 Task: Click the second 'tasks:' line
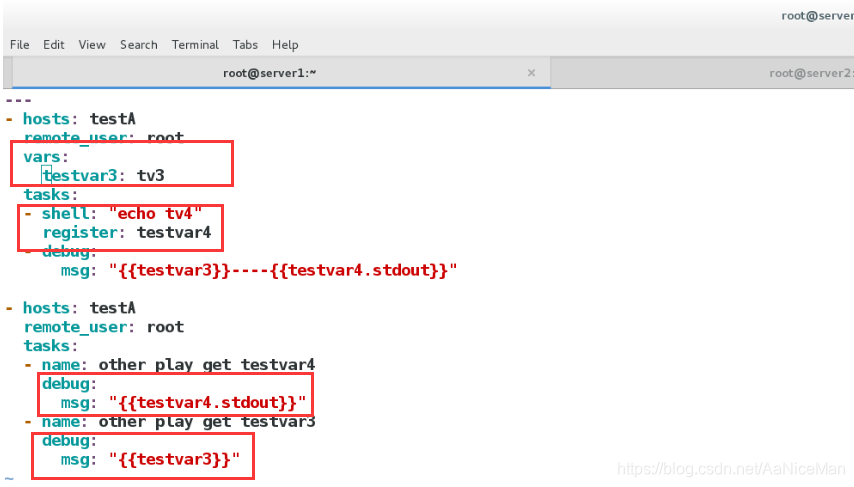coord(50,346)
